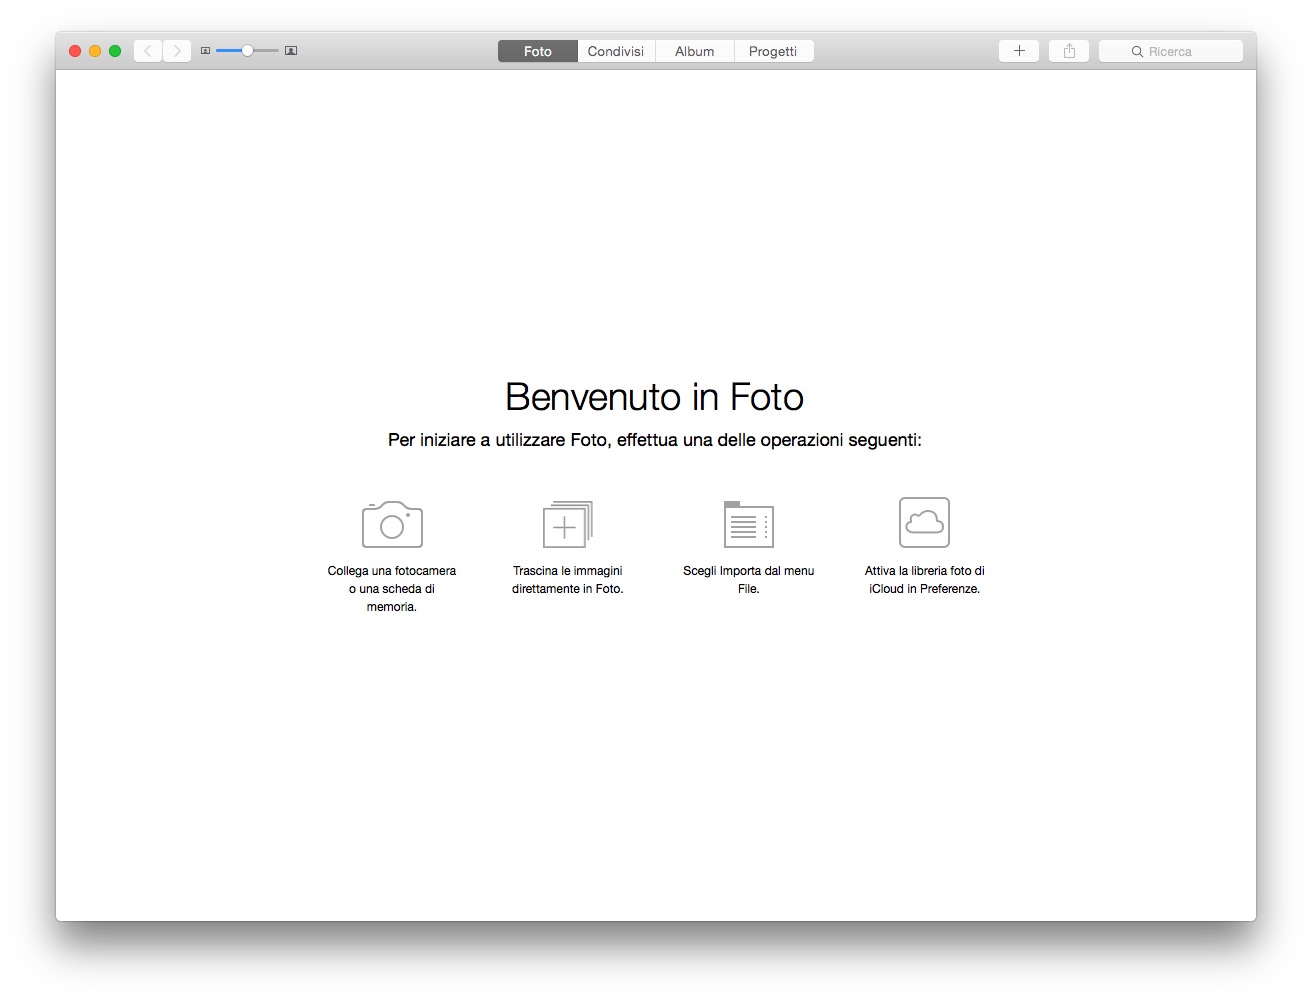Viewport: 1312px width, 1001px height.
Task: Click the camera icon for connecting a camera
Action: pyautogui.click(x=392, y=524)
